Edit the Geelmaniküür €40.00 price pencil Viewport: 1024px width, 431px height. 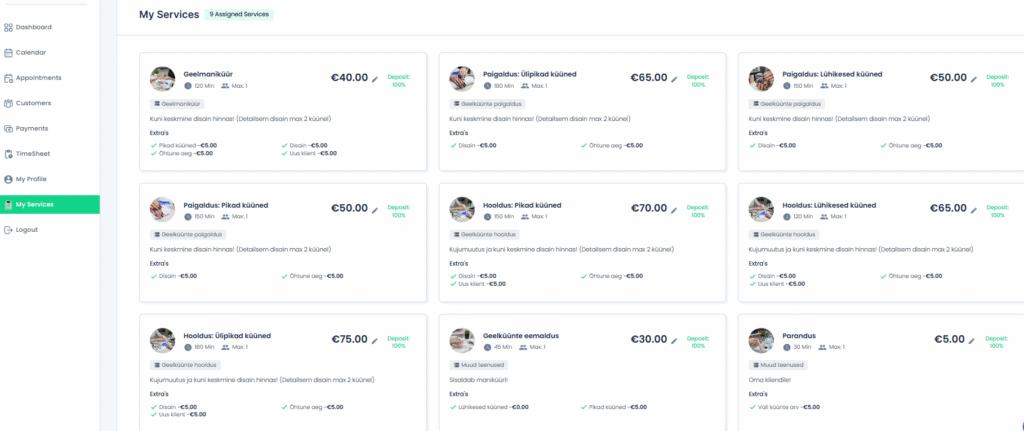pos(375,78)
